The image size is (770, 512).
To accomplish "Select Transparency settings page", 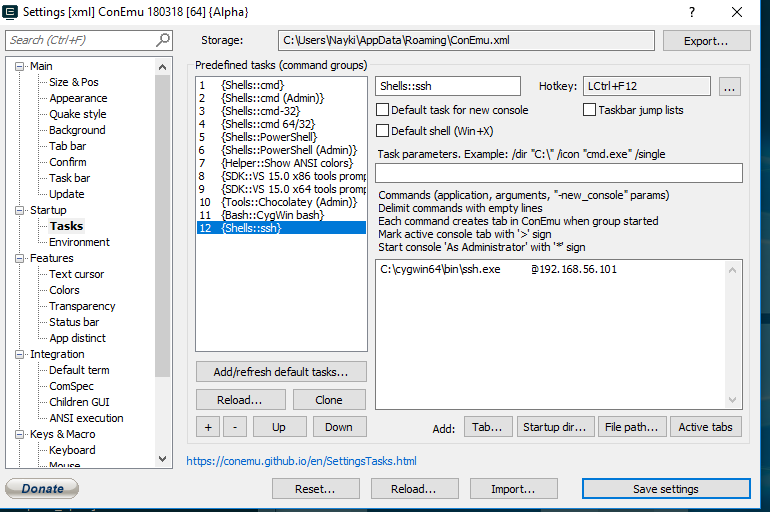I will pyautogui.click(x=82, y=306).
